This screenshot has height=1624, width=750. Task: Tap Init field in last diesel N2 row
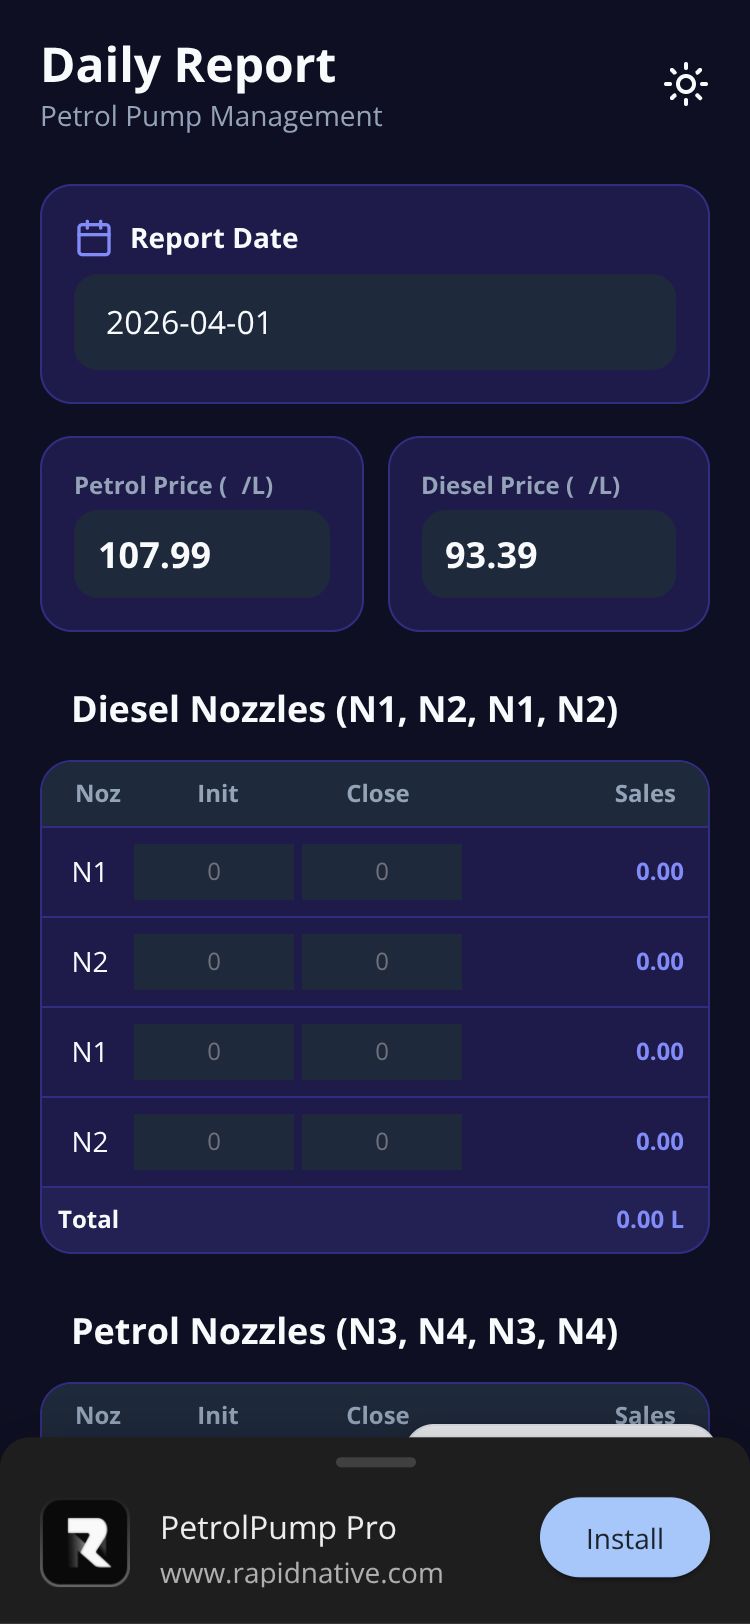tap(214, 1142)
